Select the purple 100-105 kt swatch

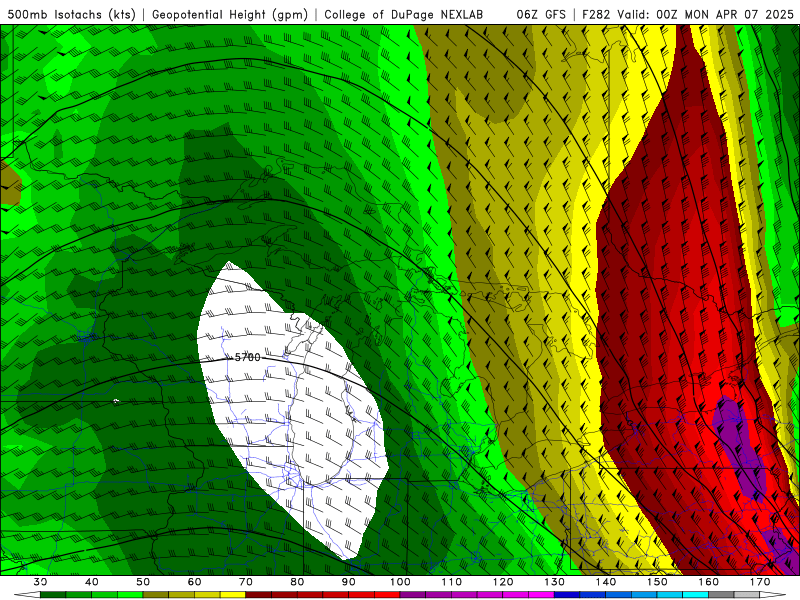[x=413, y=595]
